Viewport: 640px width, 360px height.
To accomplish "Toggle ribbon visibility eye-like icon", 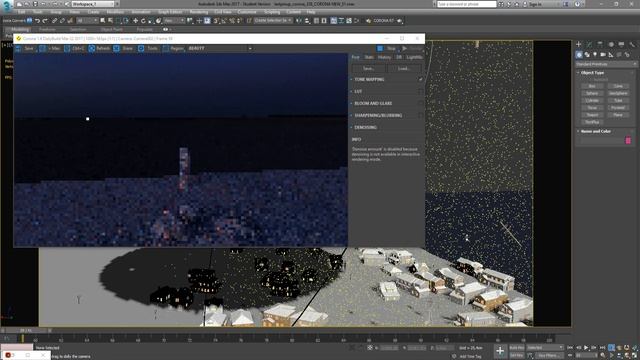I will click(165, 29).
